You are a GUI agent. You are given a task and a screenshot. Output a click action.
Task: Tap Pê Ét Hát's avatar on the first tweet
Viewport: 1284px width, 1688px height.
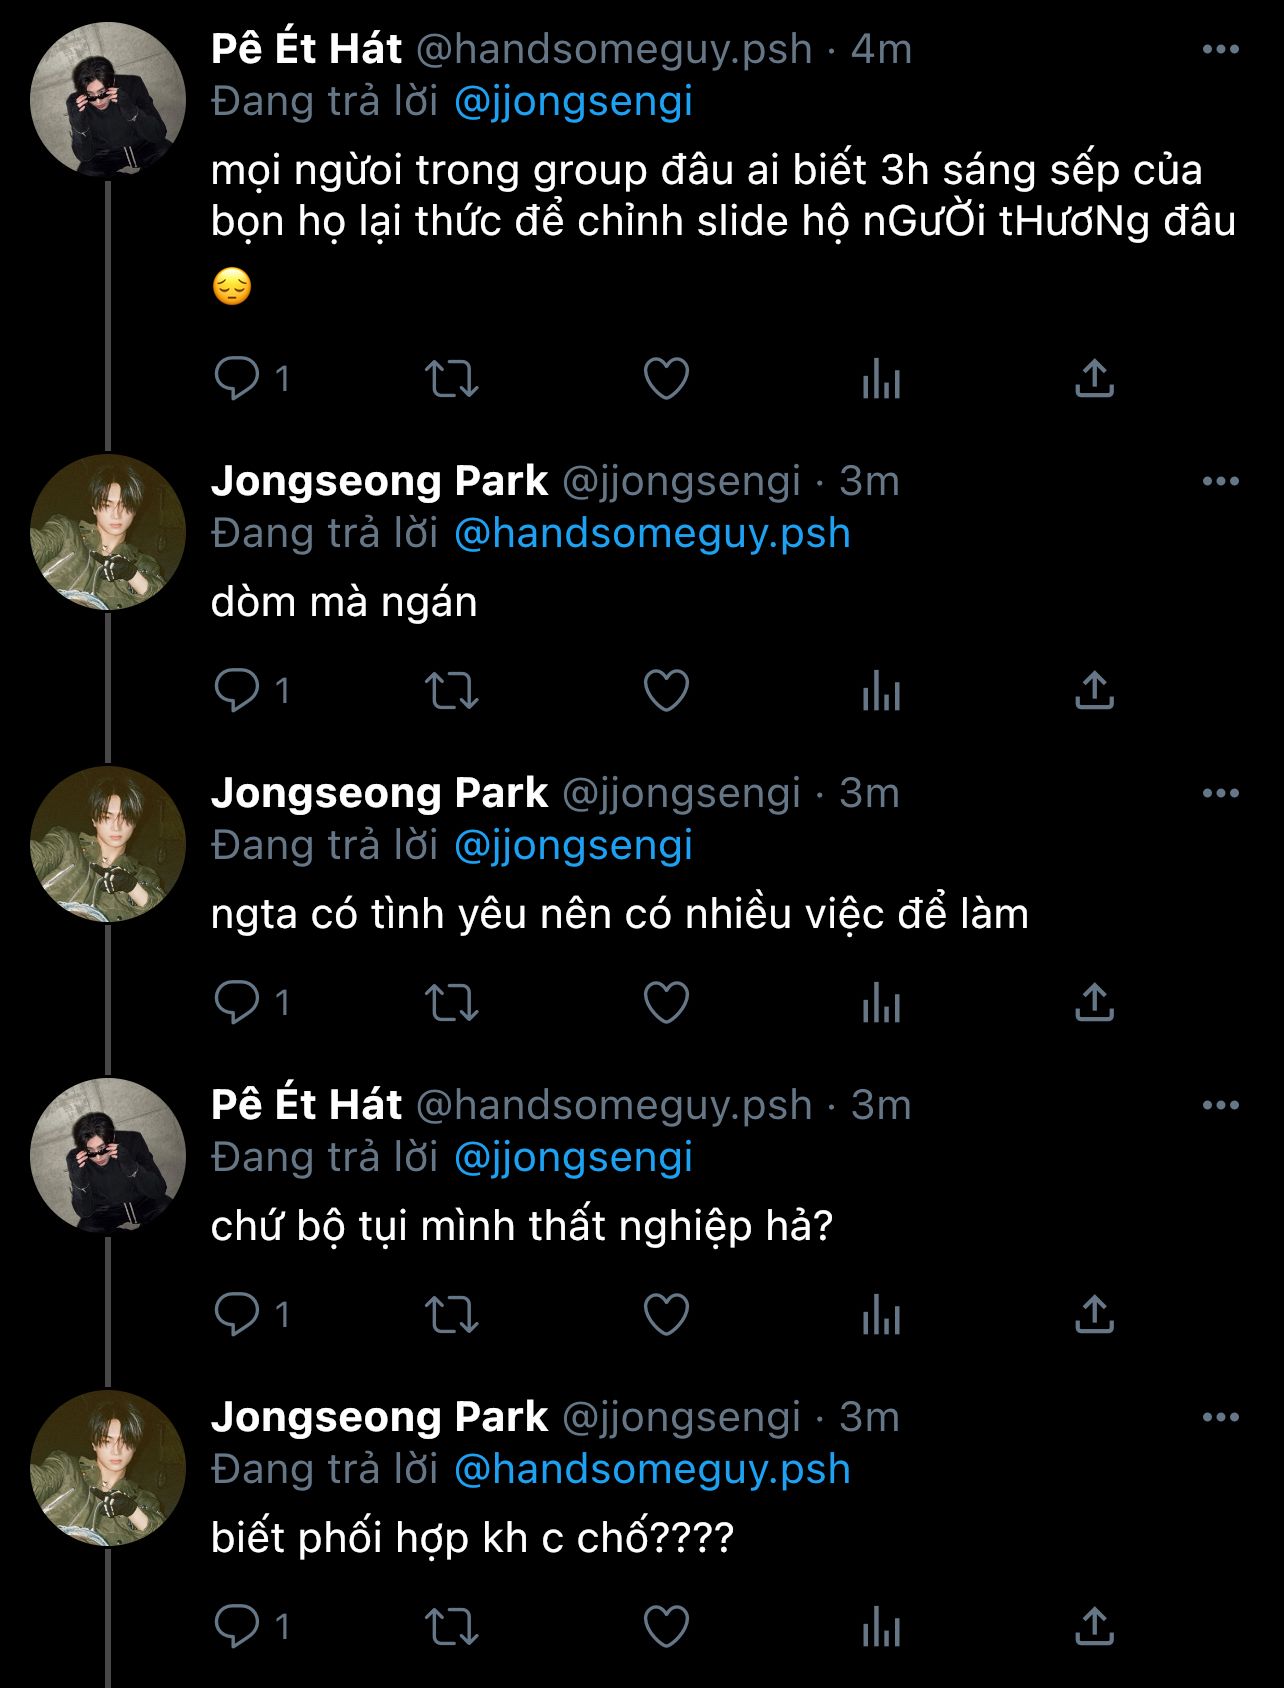(x=108, y=100)
